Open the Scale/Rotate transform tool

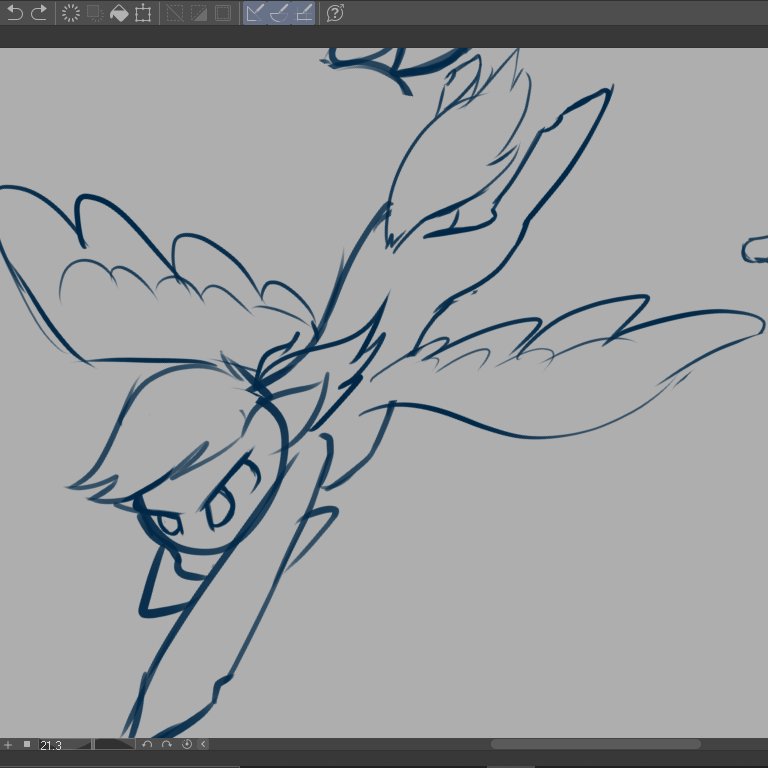[x=143, y=13]
